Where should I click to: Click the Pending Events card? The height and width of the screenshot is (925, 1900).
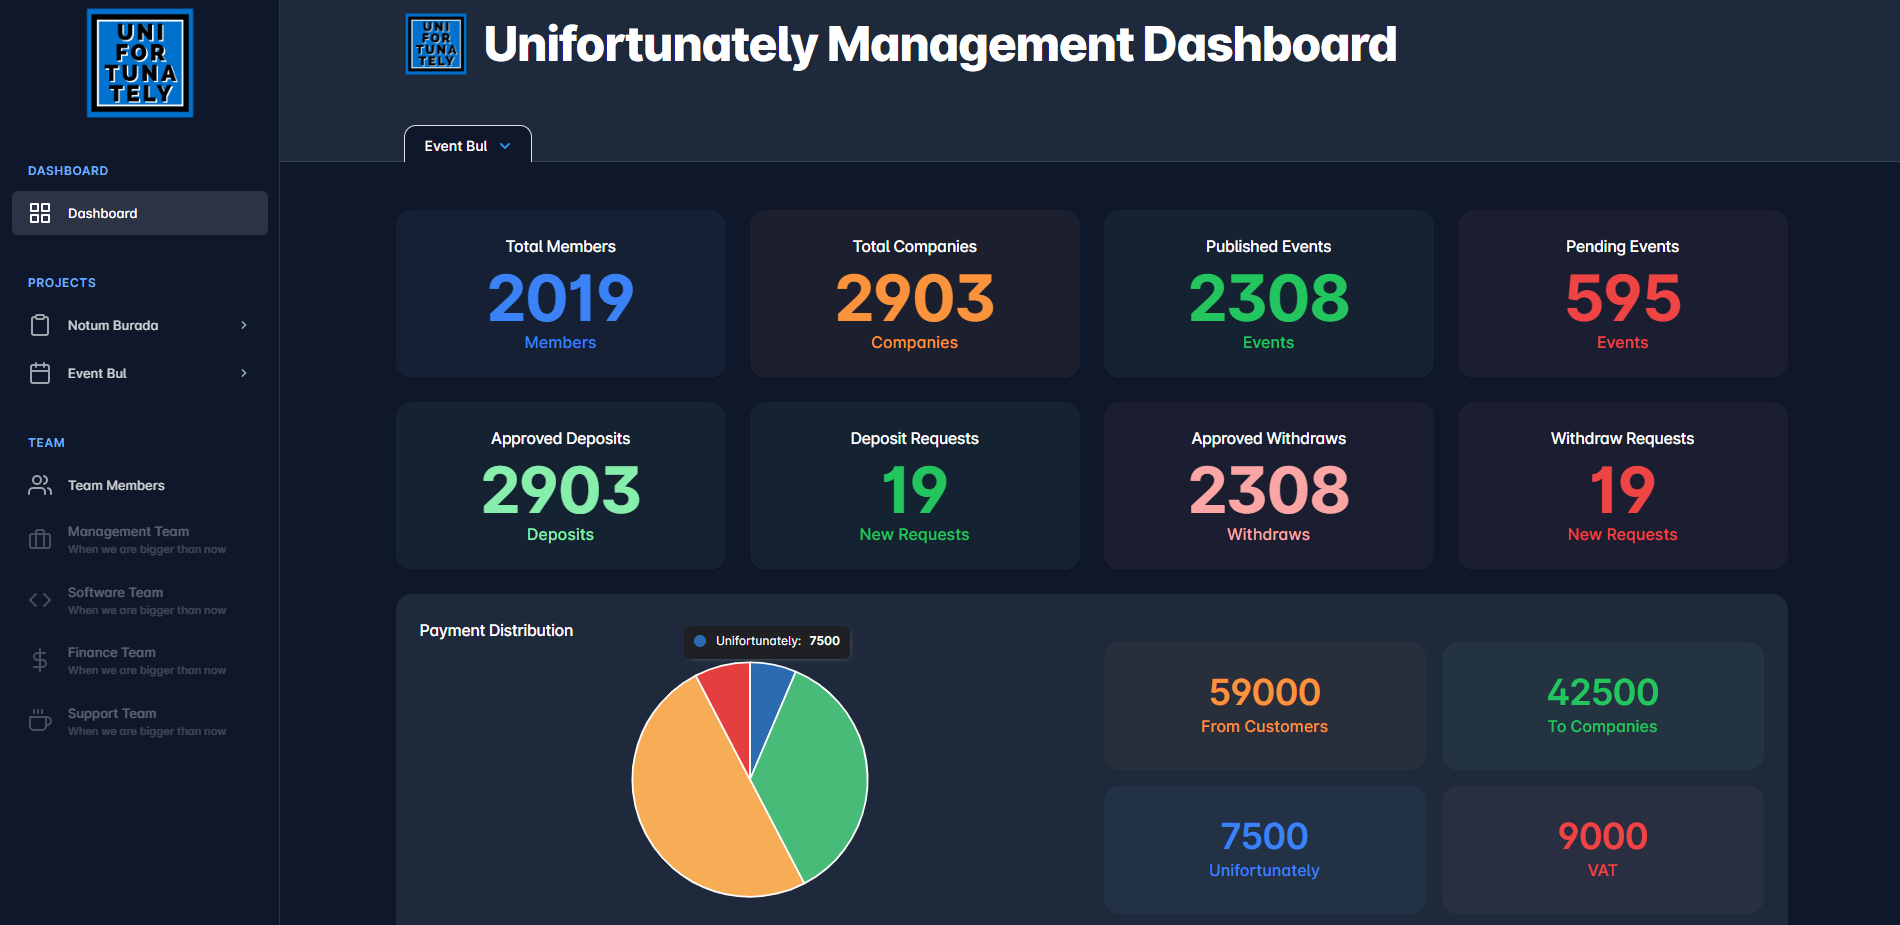(1622, 294)
